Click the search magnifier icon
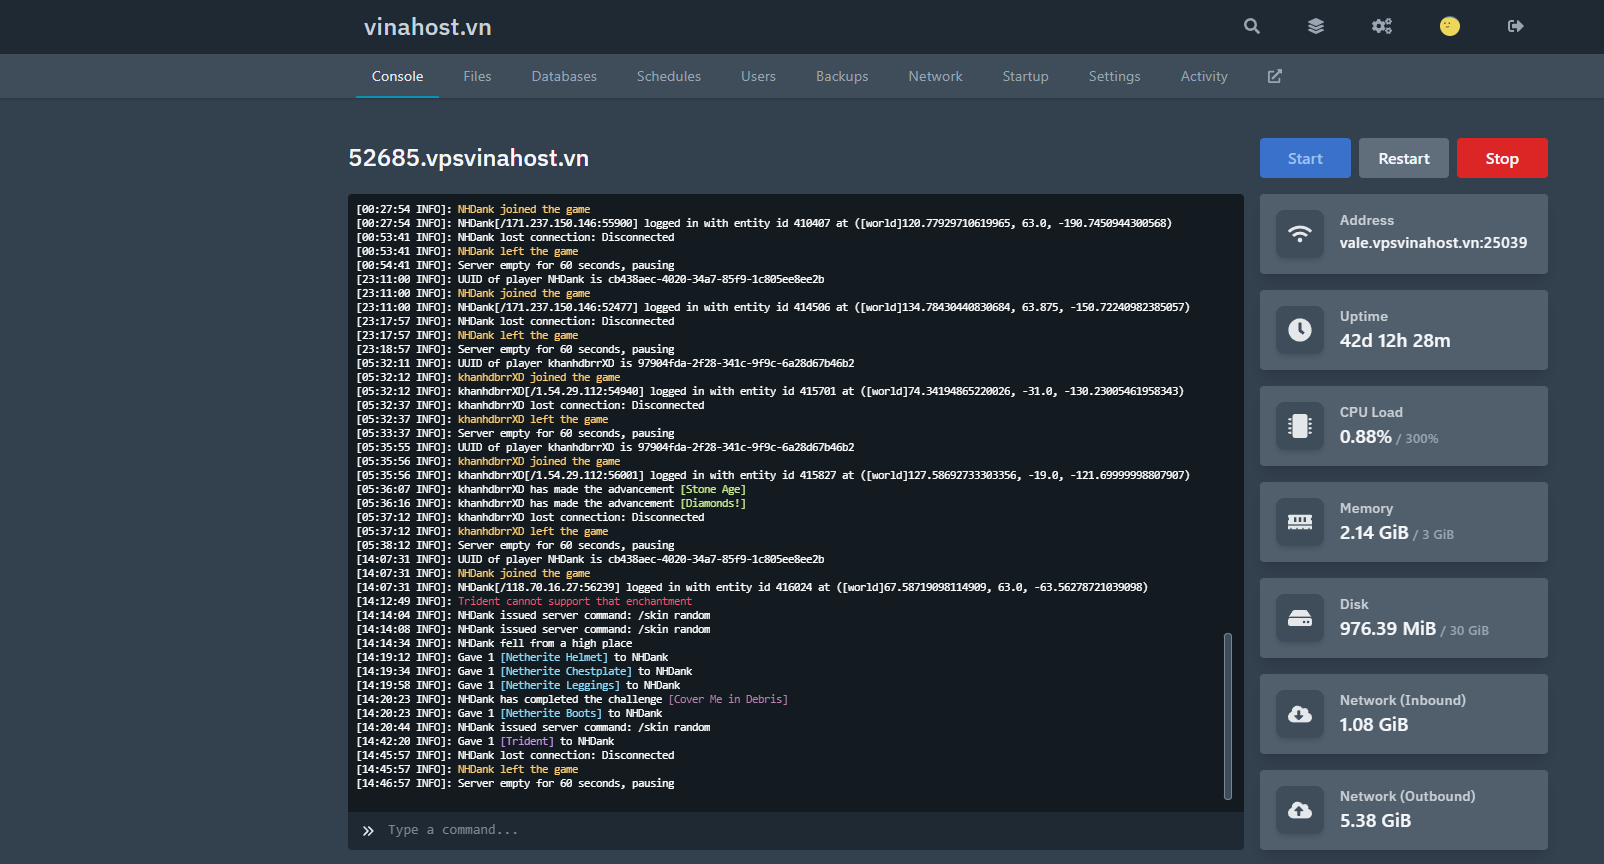1604x864 pixels. pos(1251,27)
